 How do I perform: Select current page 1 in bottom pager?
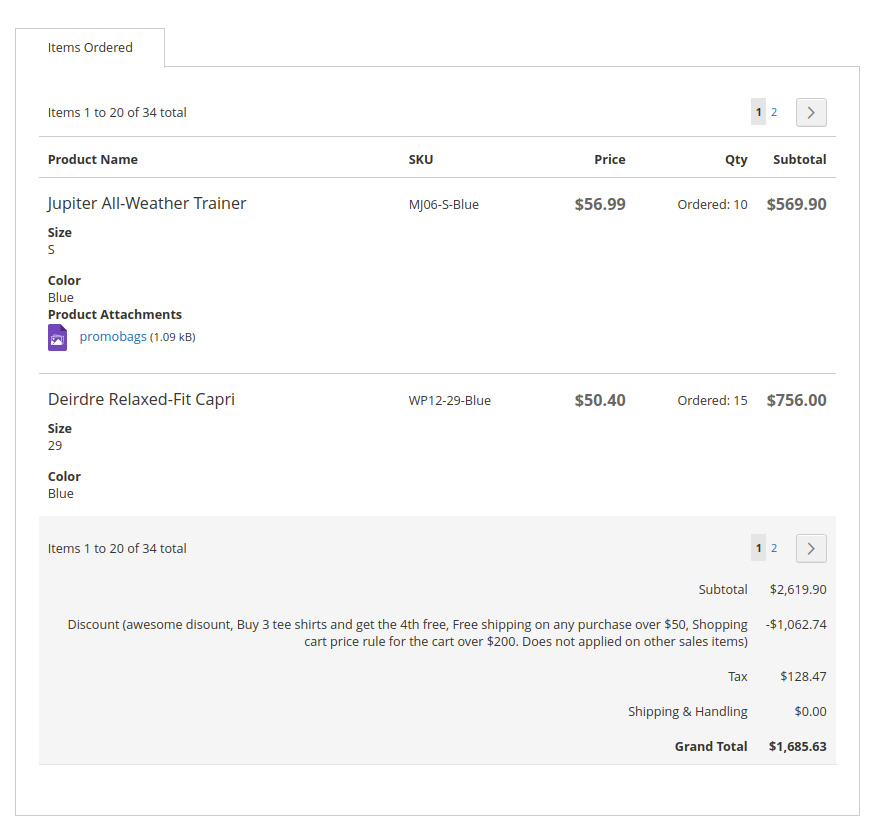[758, 548]
